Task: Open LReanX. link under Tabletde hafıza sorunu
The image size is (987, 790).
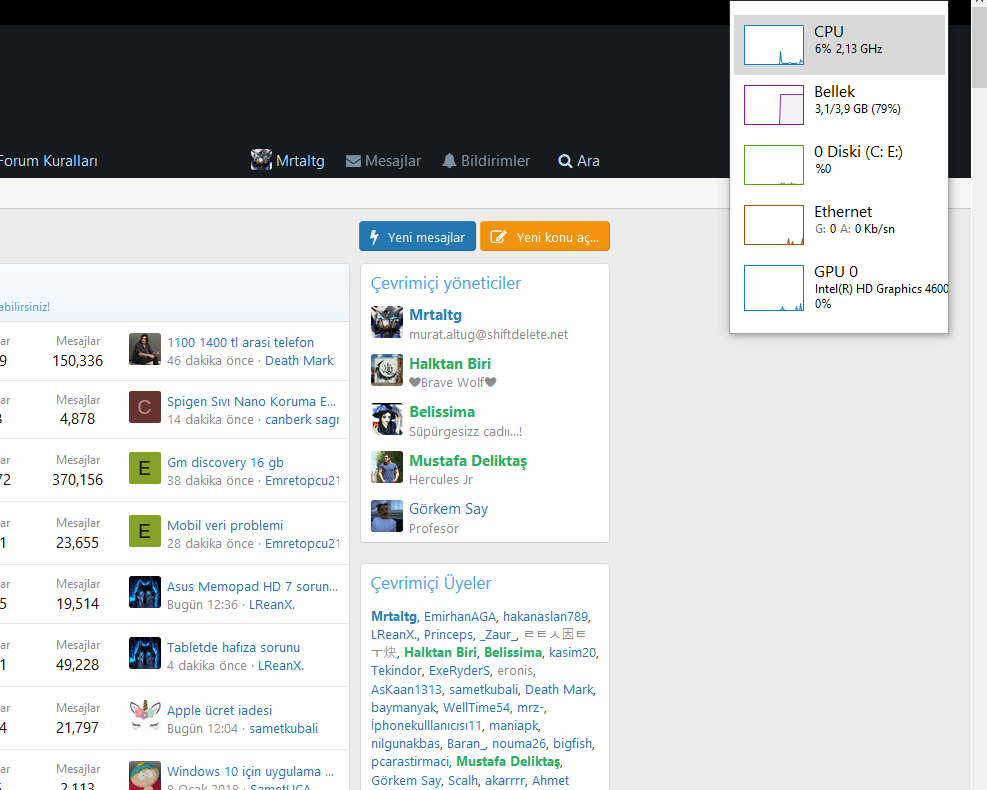Action: [x=281, y=666]
